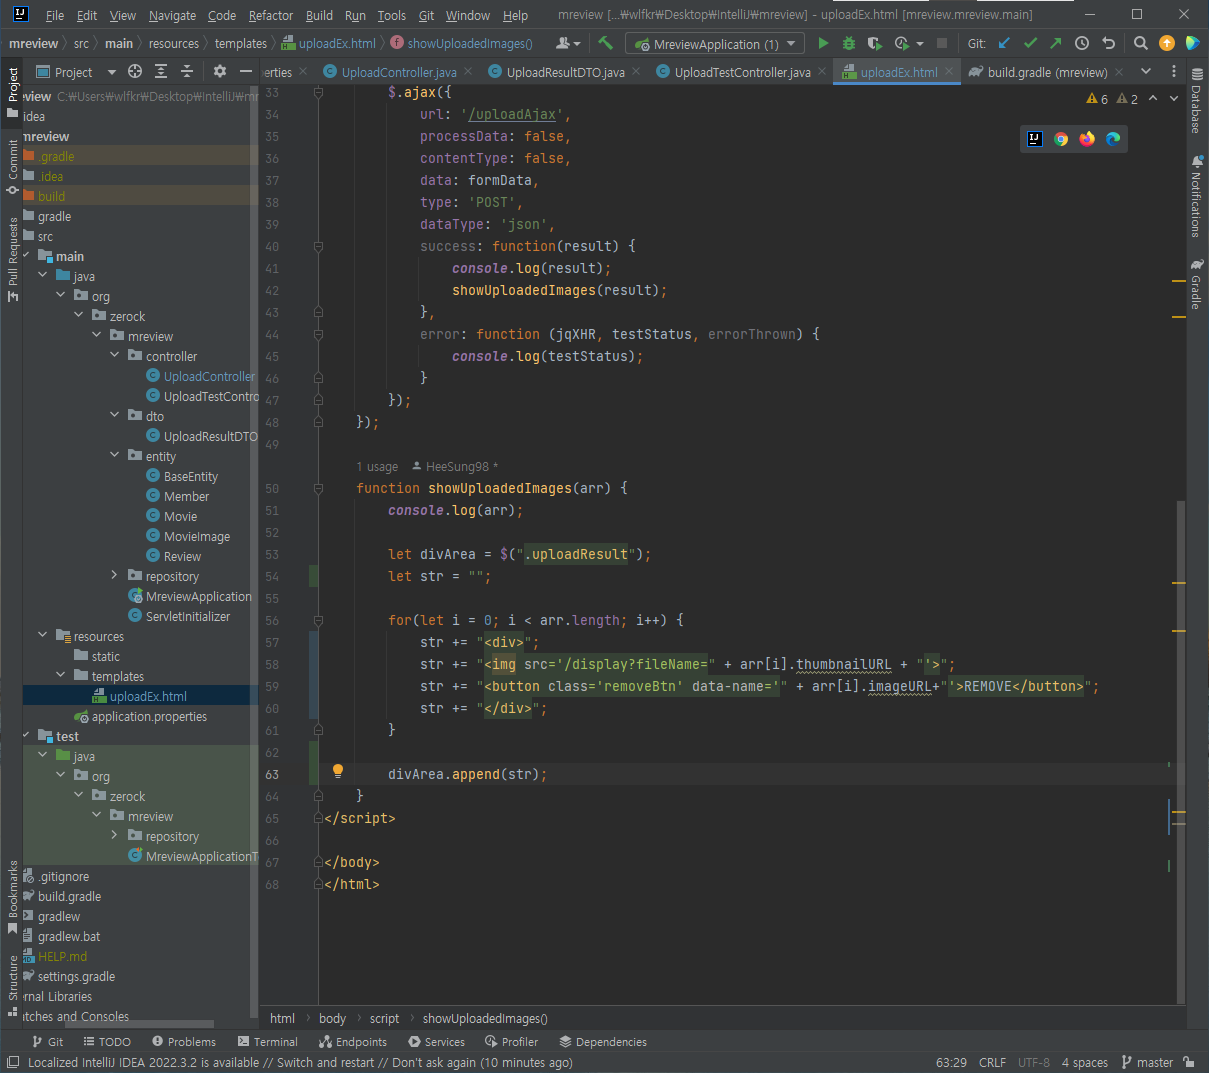Open page preview in Chrome icon
This screenshot has width=1209, height=1073.
point(1061,139)
